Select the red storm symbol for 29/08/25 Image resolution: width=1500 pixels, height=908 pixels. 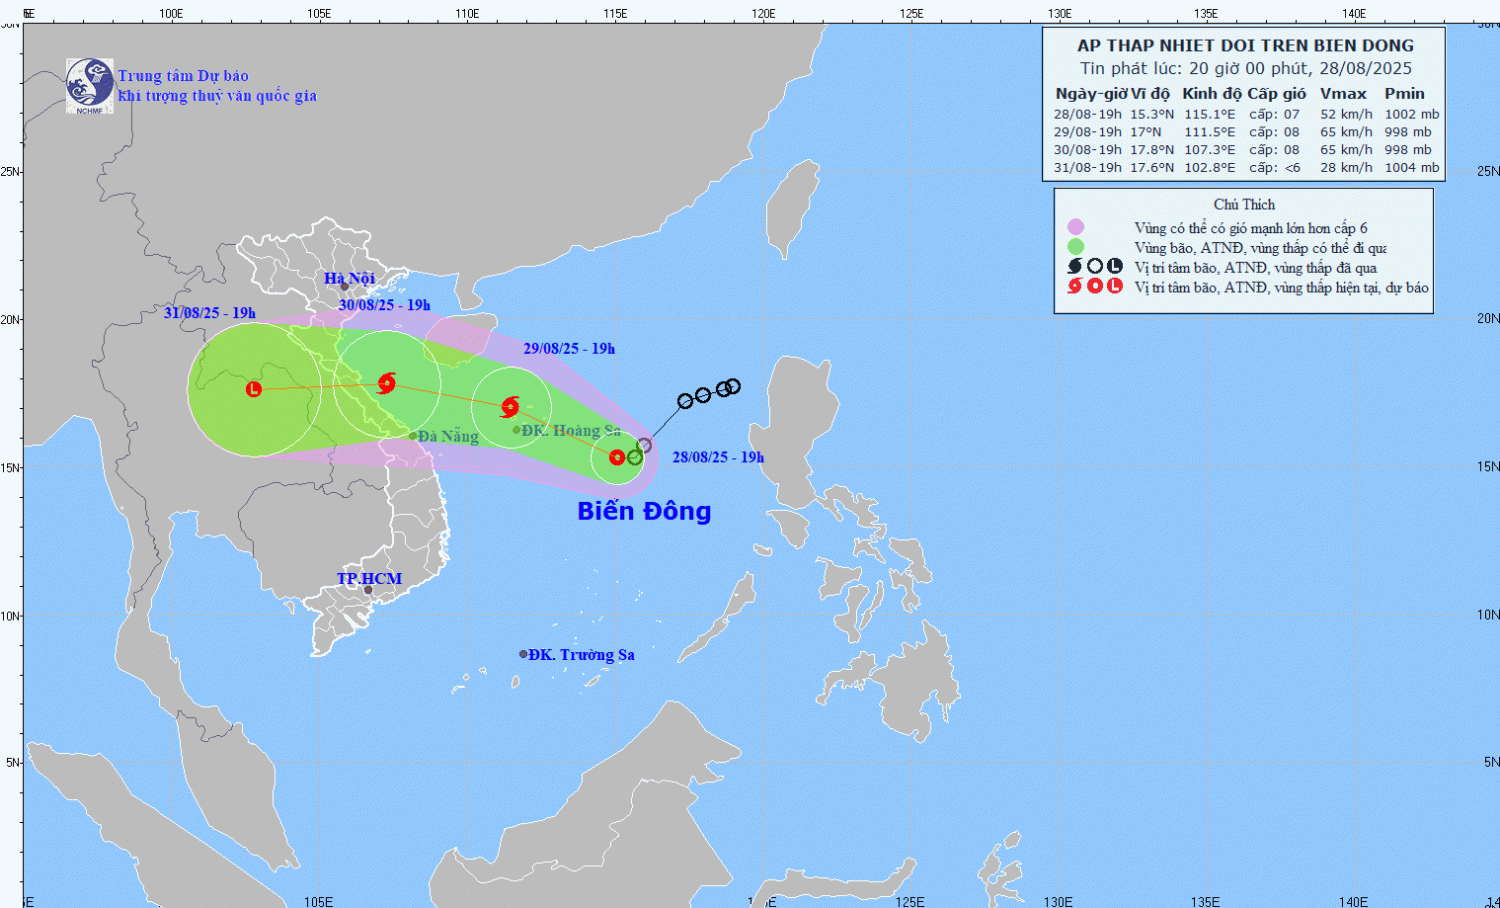(510, 406)
